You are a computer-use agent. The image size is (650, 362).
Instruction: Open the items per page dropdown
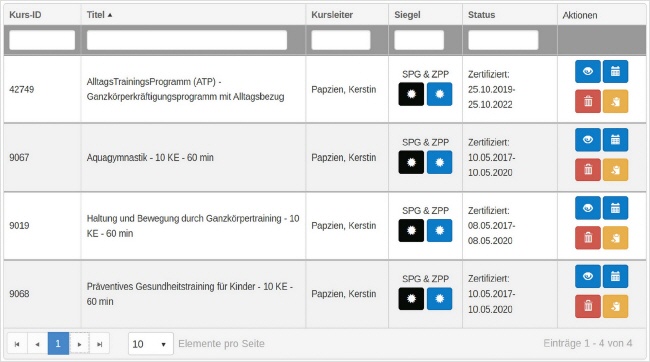150,344
